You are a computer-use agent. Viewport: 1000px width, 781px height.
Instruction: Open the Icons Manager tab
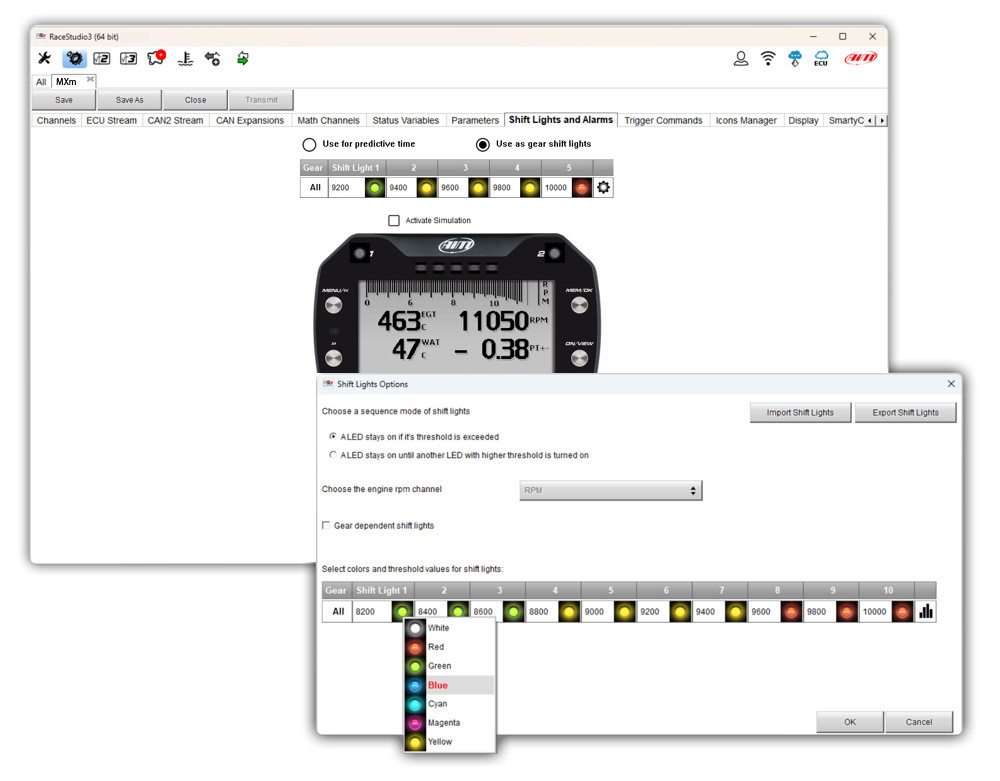click(x=745, y=121)
